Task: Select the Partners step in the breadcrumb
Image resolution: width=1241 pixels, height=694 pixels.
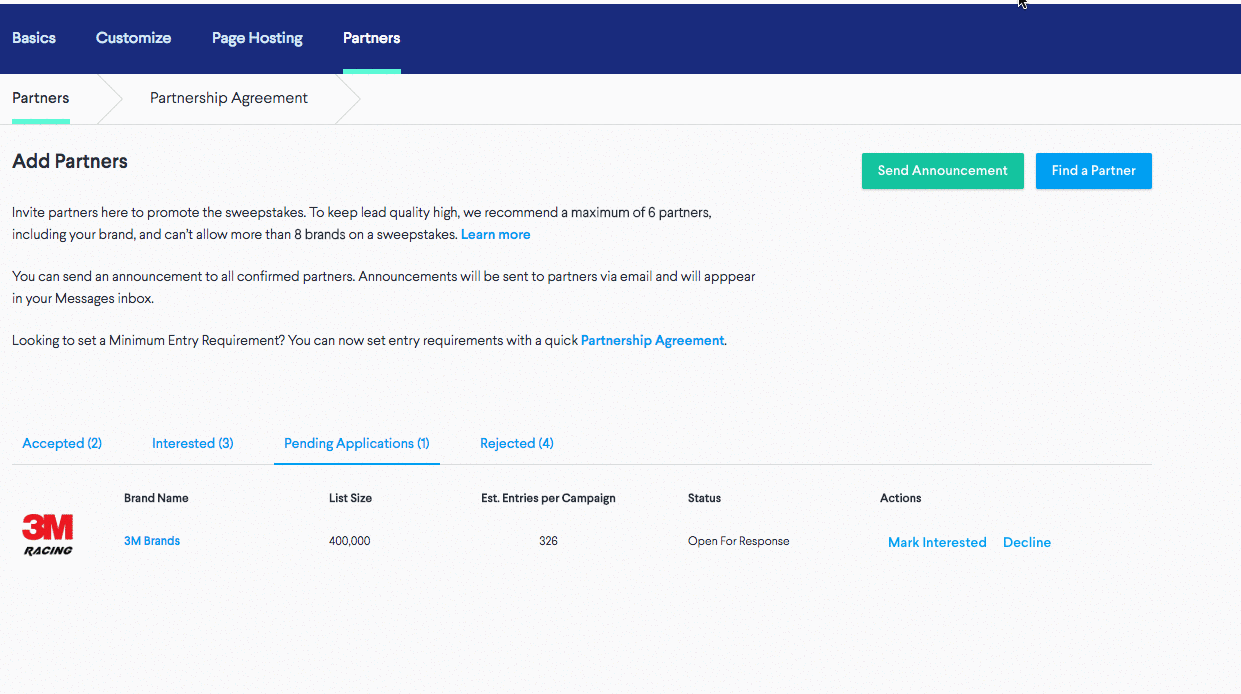Action: (x=41, y=98)
